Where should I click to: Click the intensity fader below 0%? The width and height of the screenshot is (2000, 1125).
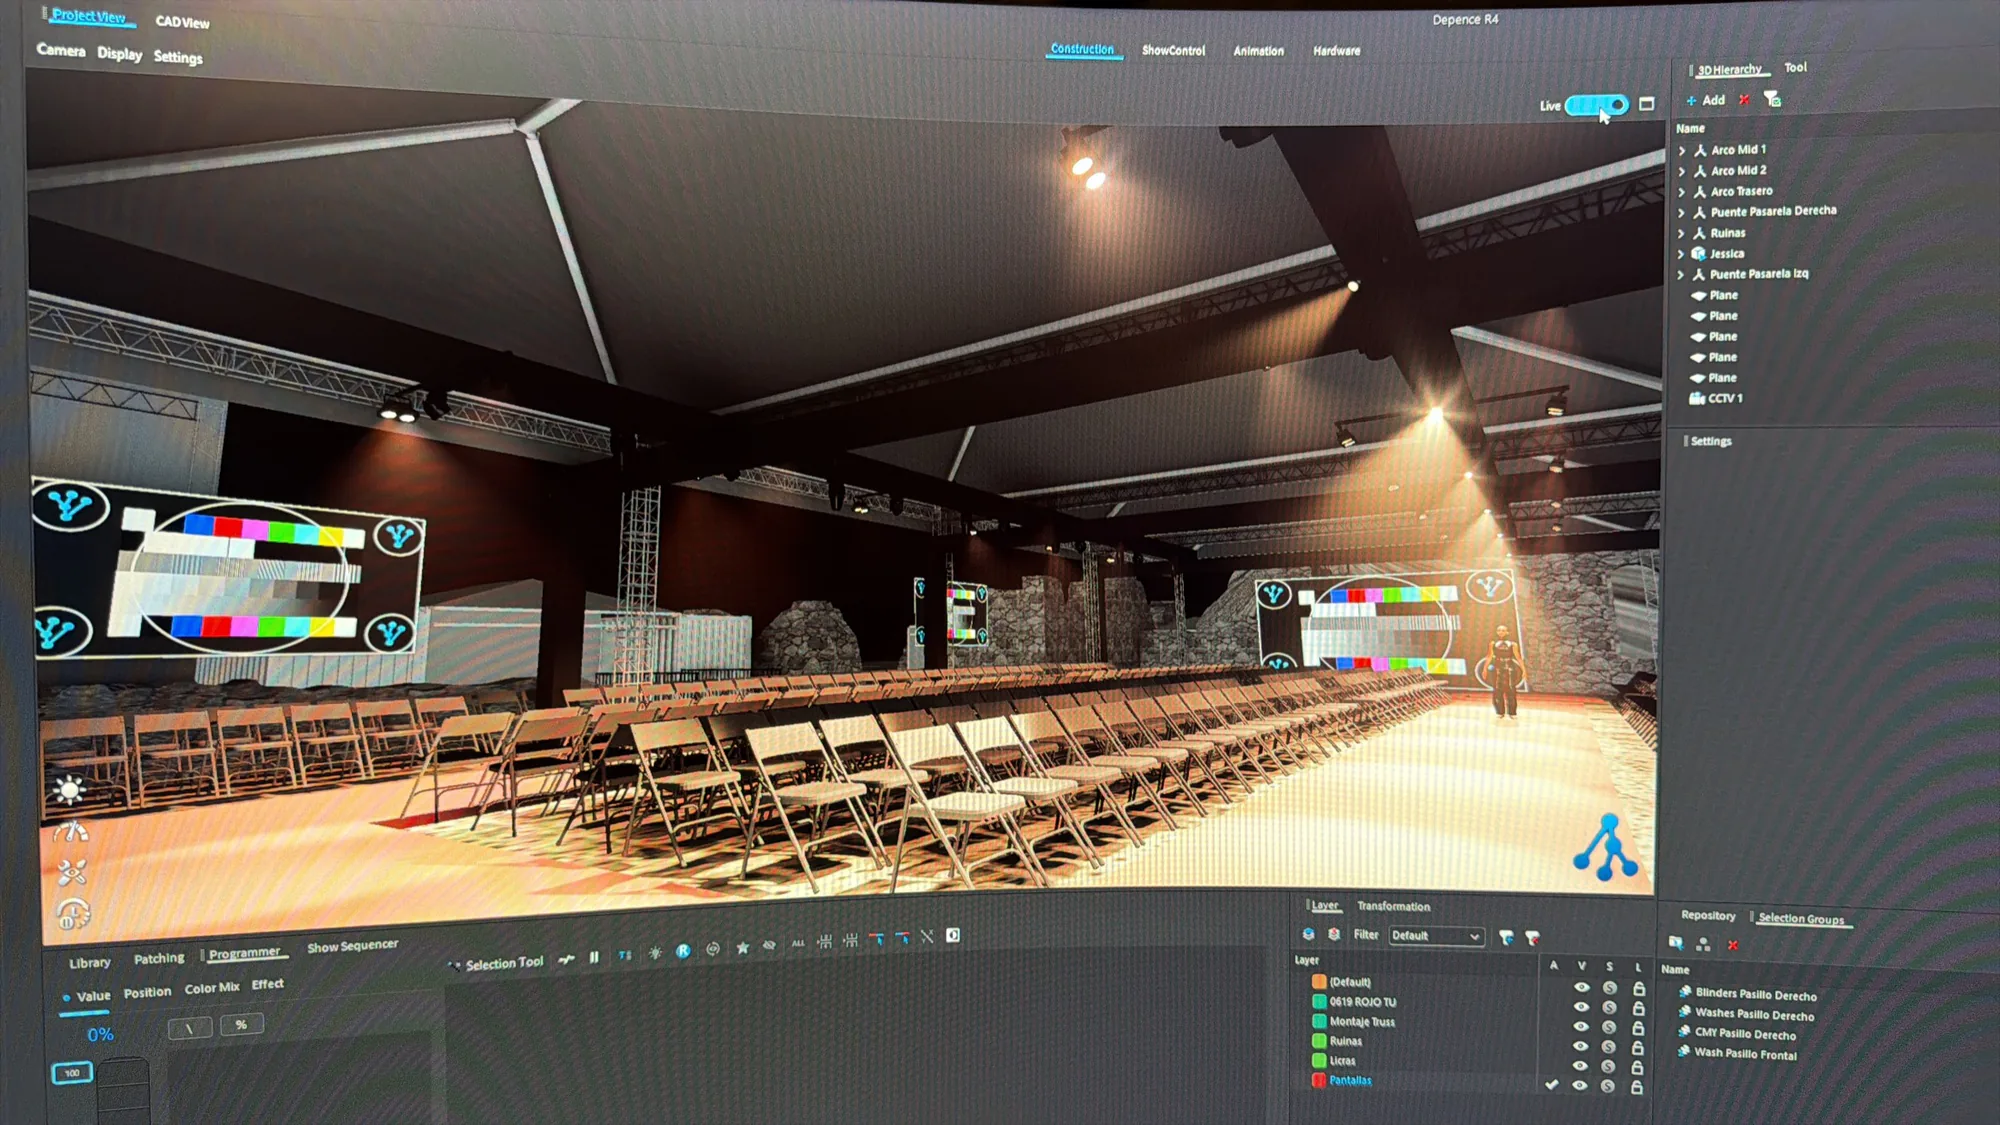click(x=123, y=1091)
